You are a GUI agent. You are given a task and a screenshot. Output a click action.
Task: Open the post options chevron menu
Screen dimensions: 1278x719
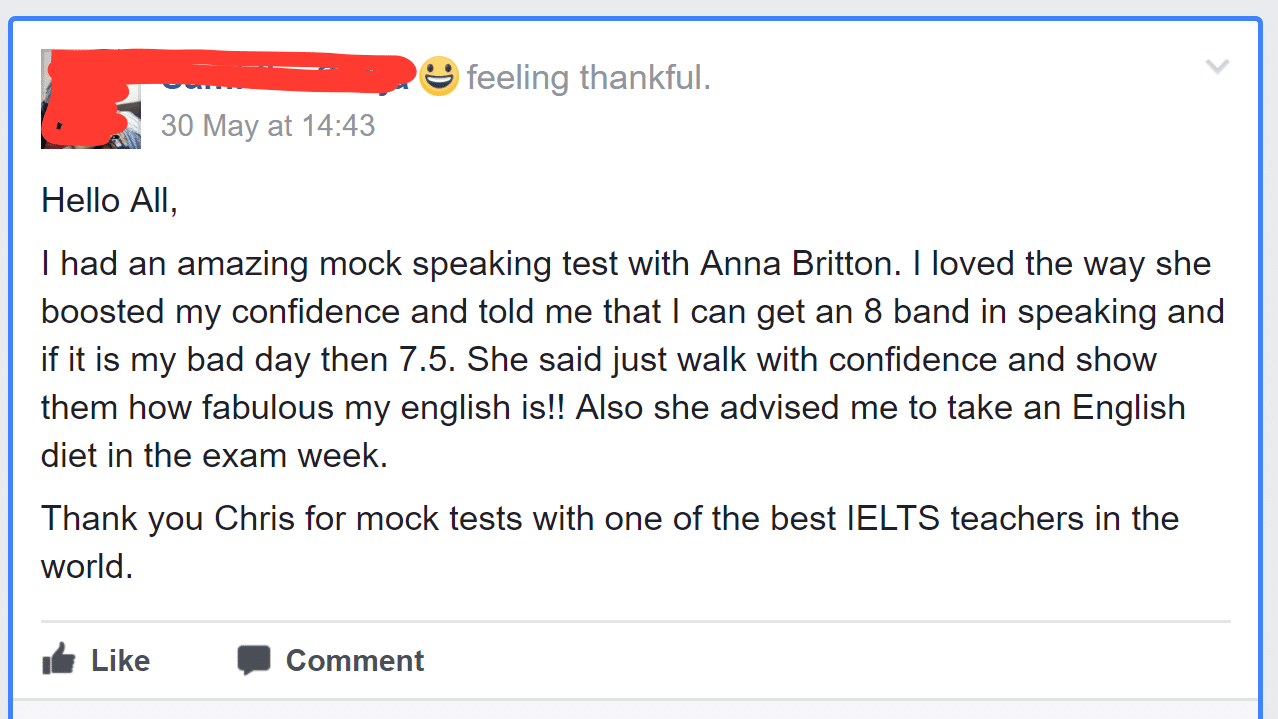pos(1217,67)
